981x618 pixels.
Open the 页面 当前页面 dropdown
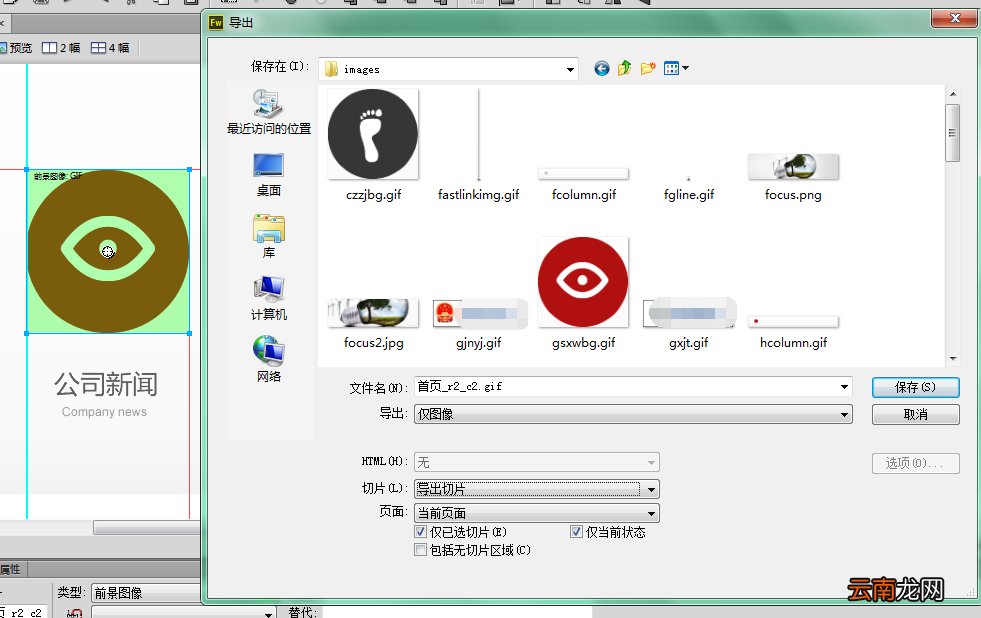[536, 513]
